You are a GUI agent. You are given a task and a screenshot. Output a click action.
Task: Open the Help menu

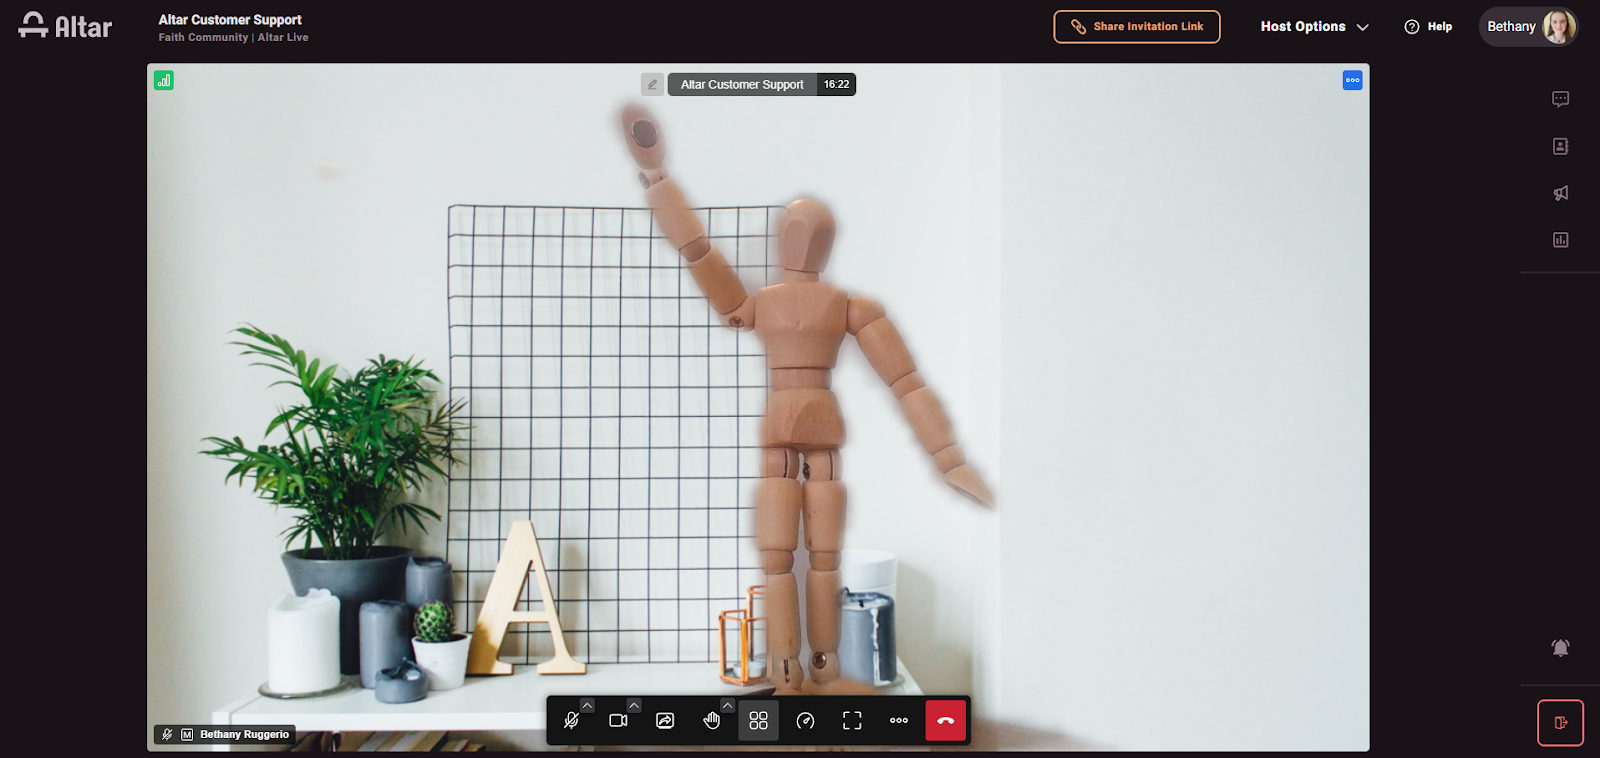pyautogui.click(x=1428, y=27)
